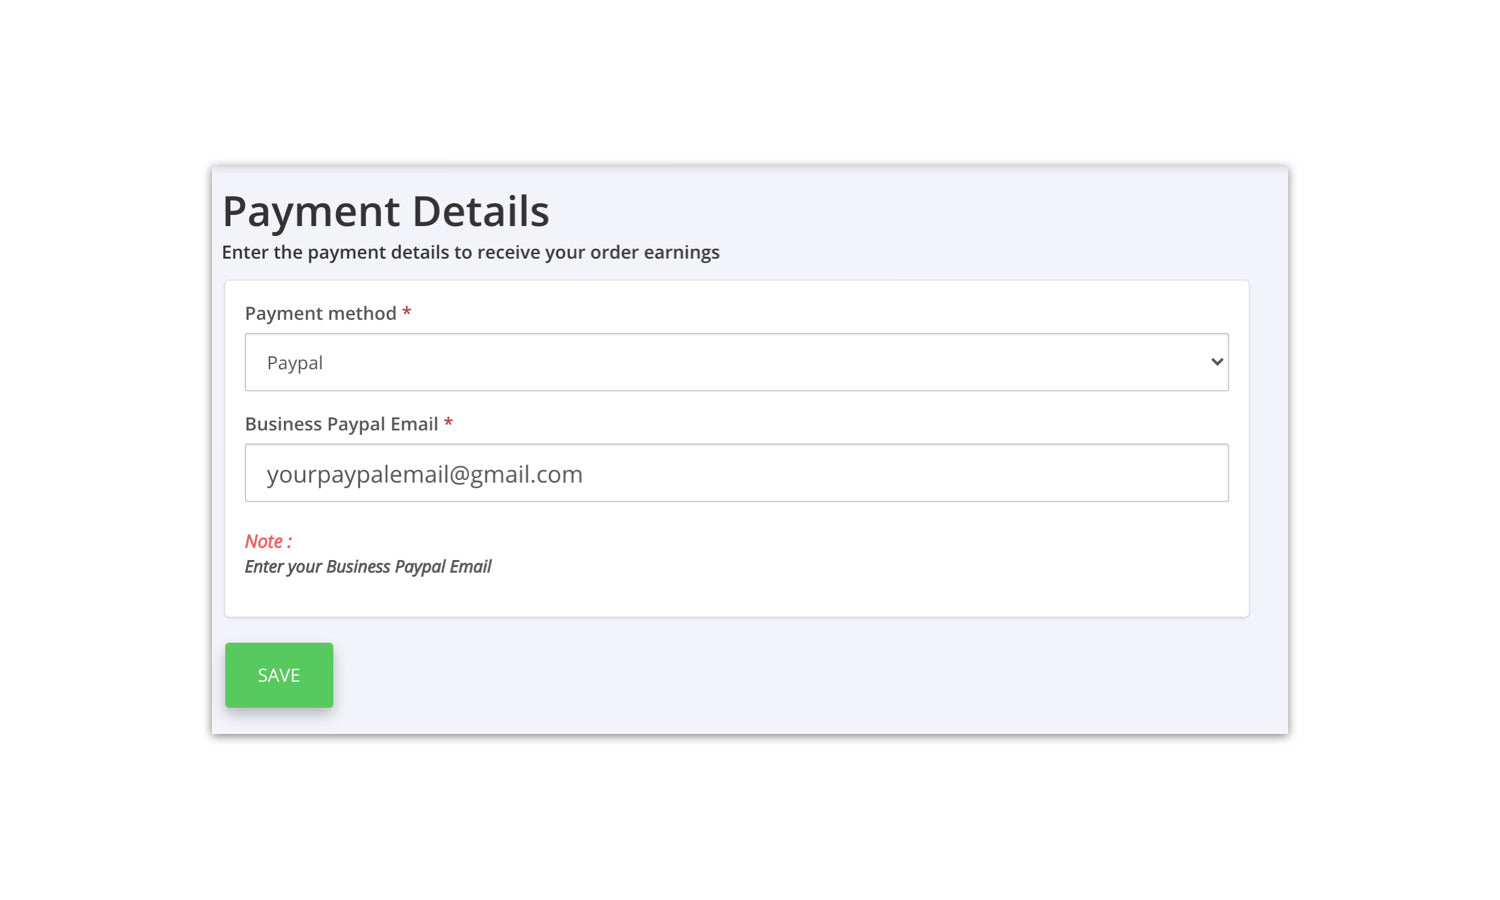Click the 'Payment method' field label
Screen dimensions: 1500x900
(320, 313)
